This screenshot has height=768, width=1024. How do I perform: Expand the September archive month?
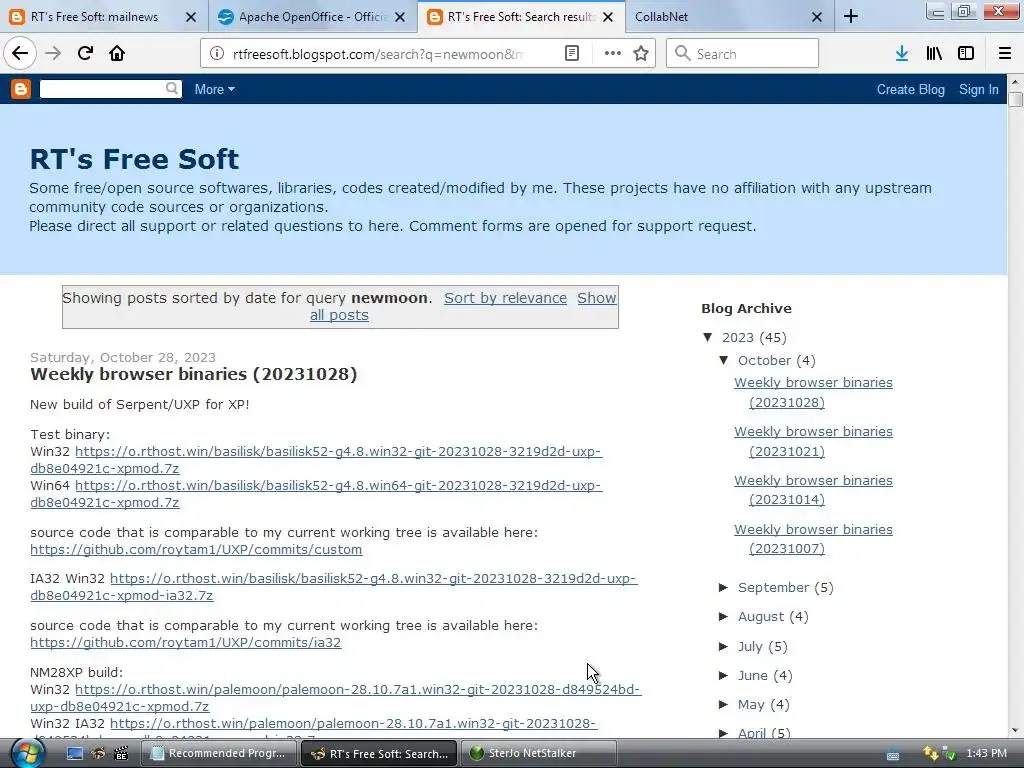(724, 587)
